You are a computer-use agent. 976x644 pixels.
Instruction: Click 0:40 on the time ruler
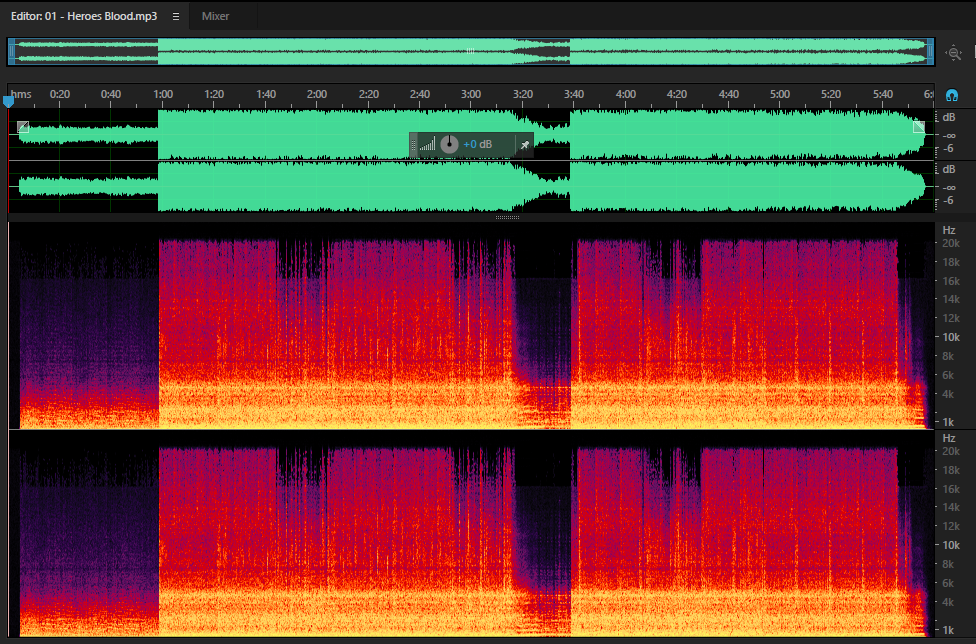coord(111,94)
